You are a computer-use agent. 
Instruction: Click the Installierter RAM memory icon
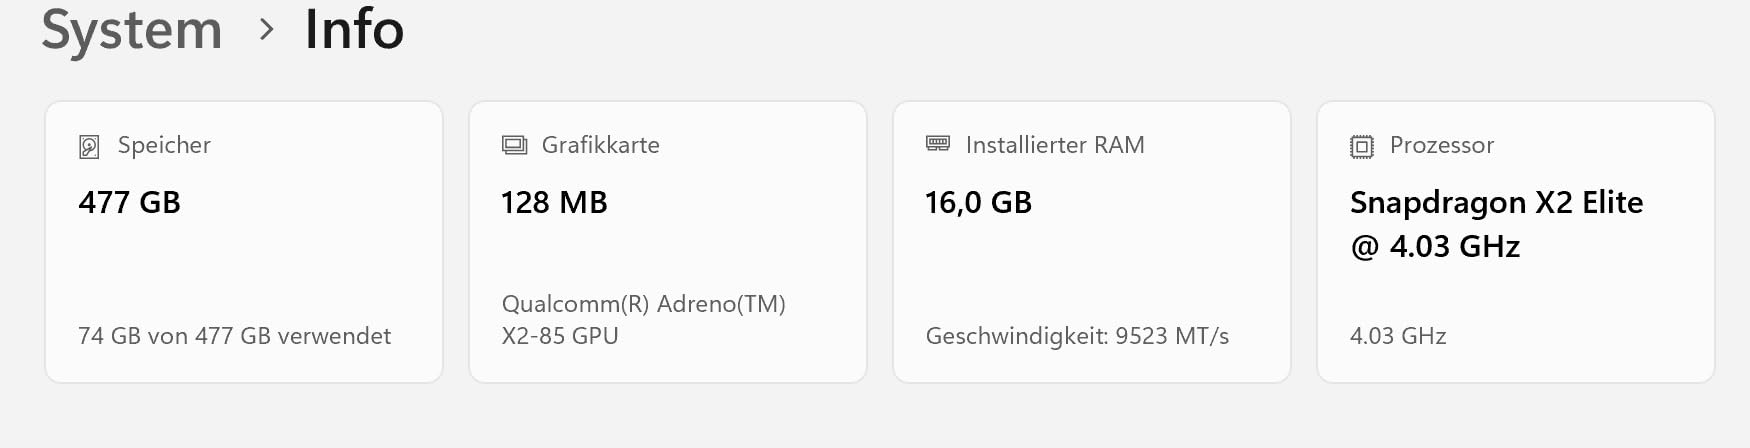coord(938,144)
